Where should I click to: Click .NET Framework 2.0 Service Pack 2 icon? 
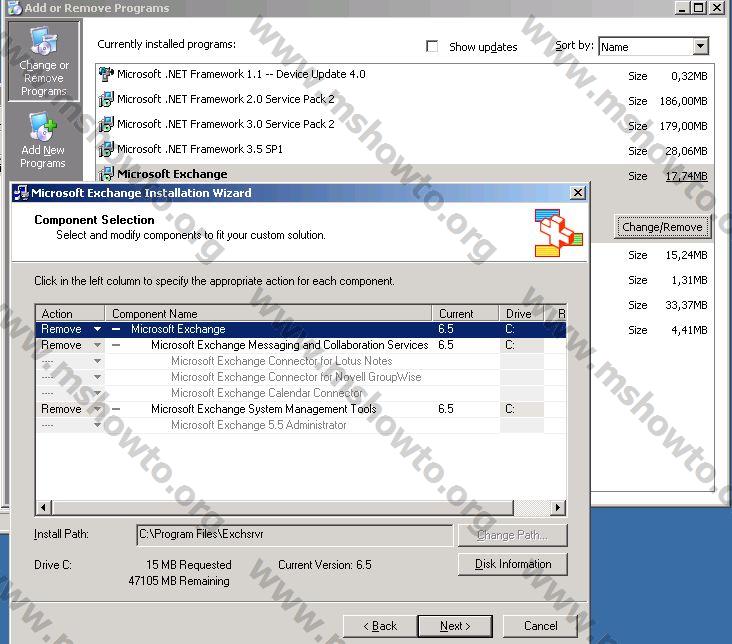tap(106, 99)
